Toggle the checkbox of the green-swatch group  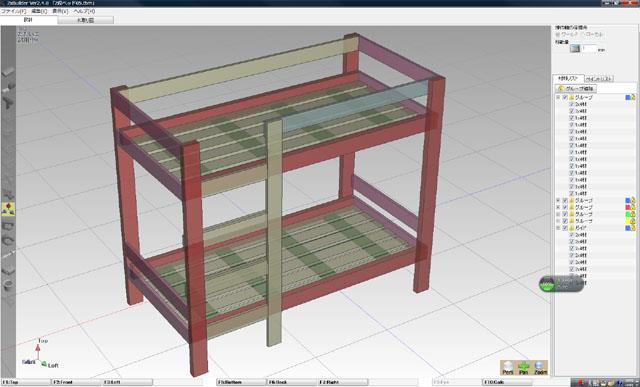(565, 214)
